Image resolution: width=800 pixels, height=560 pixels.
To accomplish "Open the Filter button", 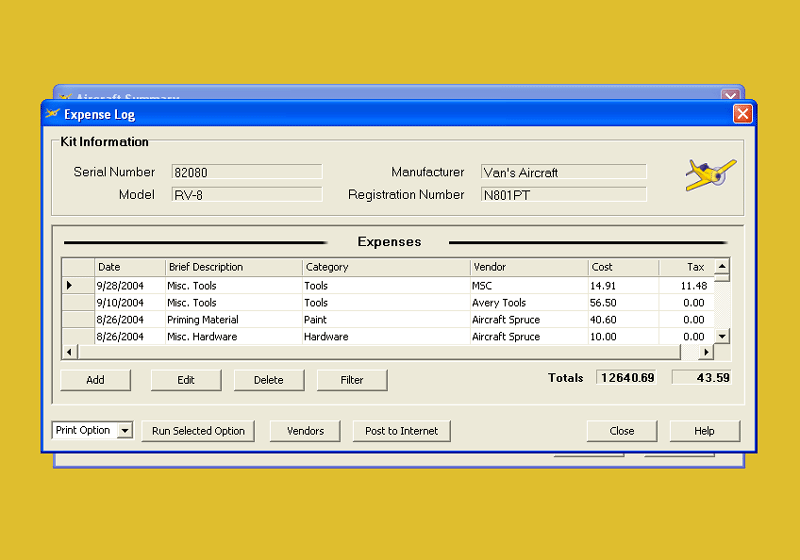I will coord(351,380).
